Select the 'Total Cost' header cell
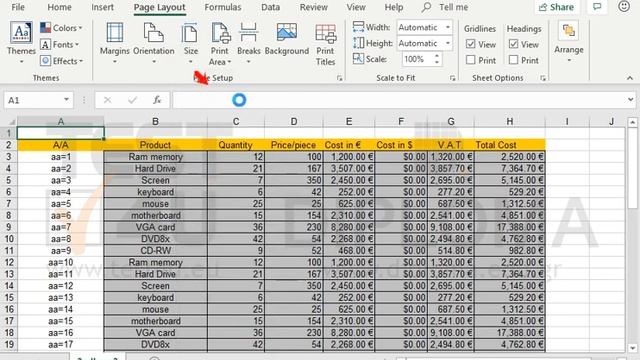Viewport: 640px width, 360px height. coord(509,145)
